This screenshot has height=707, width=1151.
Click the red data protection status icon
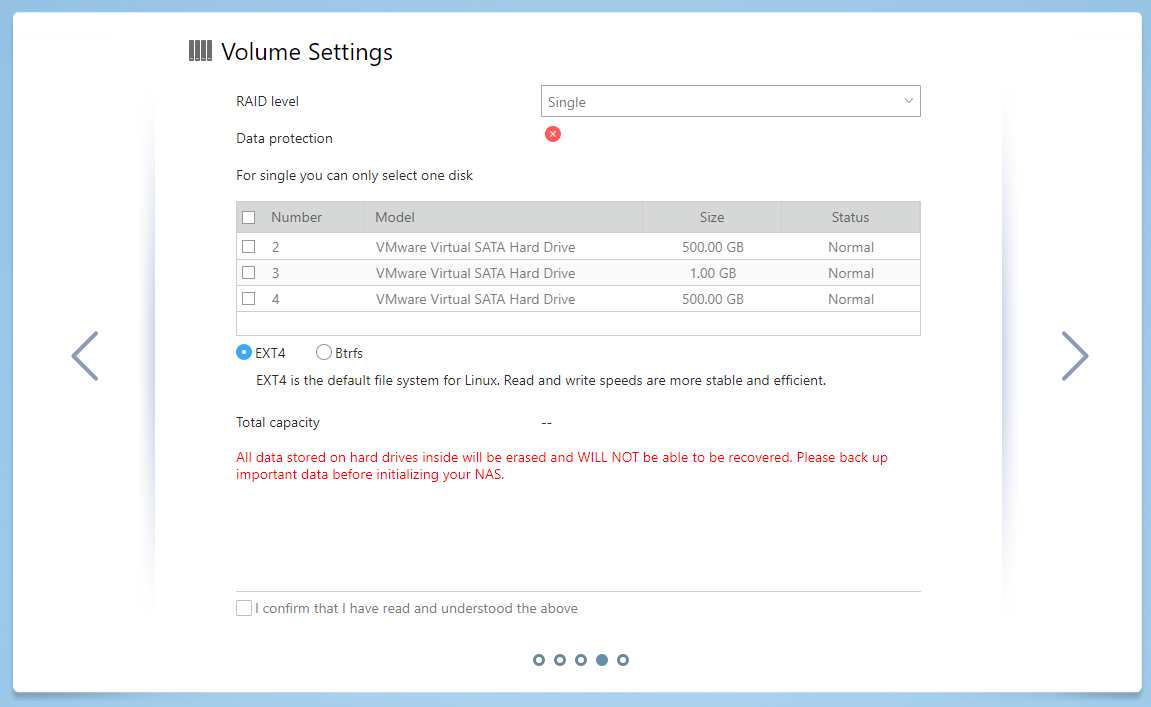coord(553,134)
